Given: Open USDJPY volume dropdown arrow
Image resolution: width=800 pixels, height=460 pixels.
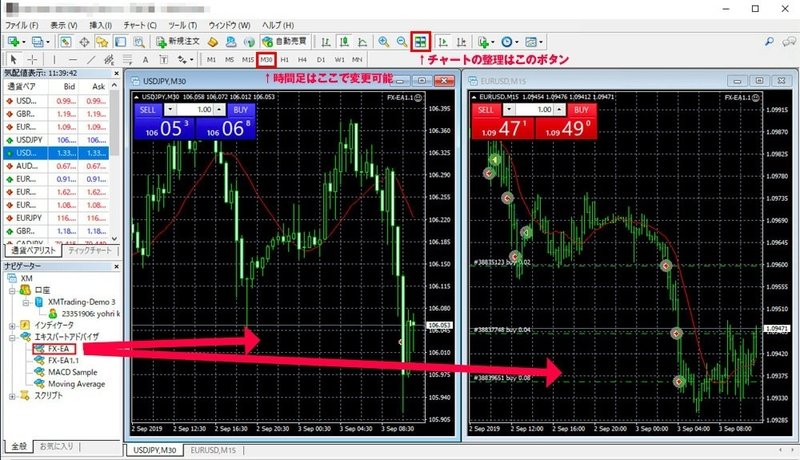Looking at the screenshot, I should click(170, 110).
